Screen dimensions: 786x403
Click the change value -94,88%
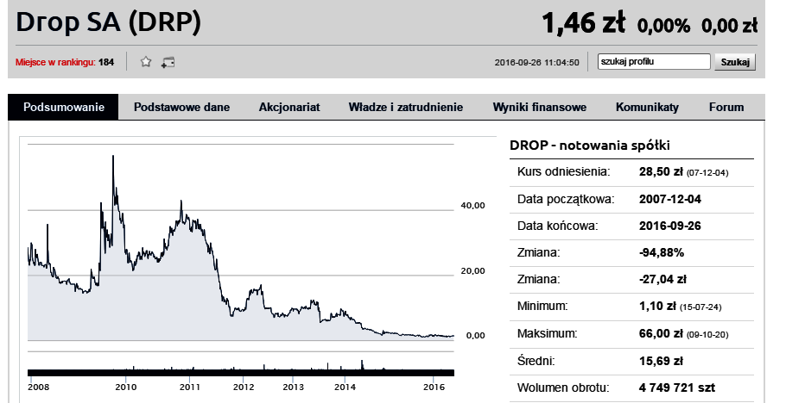(x=661, y=253)
